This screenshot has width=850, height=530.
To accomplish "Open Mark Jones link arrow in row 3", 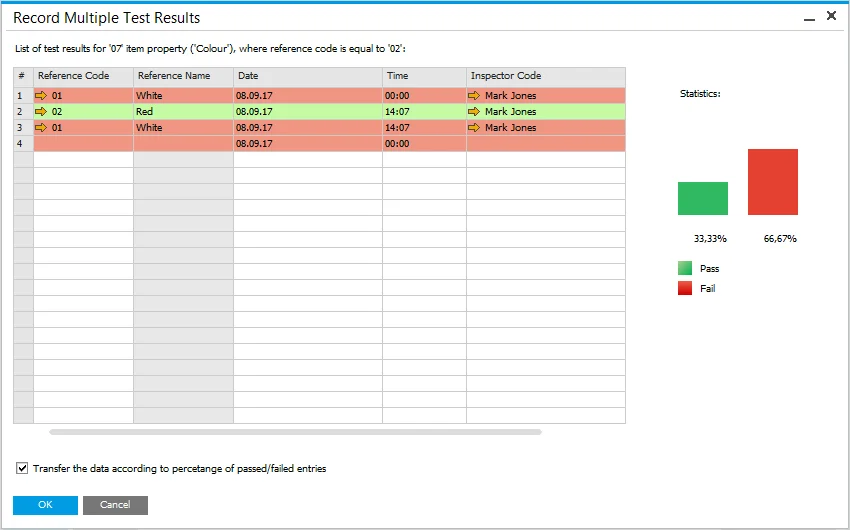I will [x=474, y=128].
